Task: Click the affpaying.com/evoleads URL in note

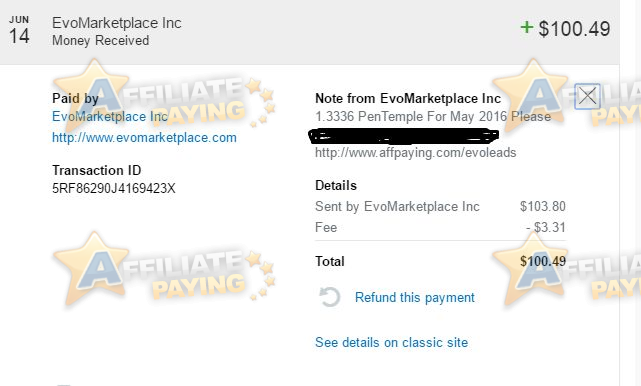Action: 415,153
